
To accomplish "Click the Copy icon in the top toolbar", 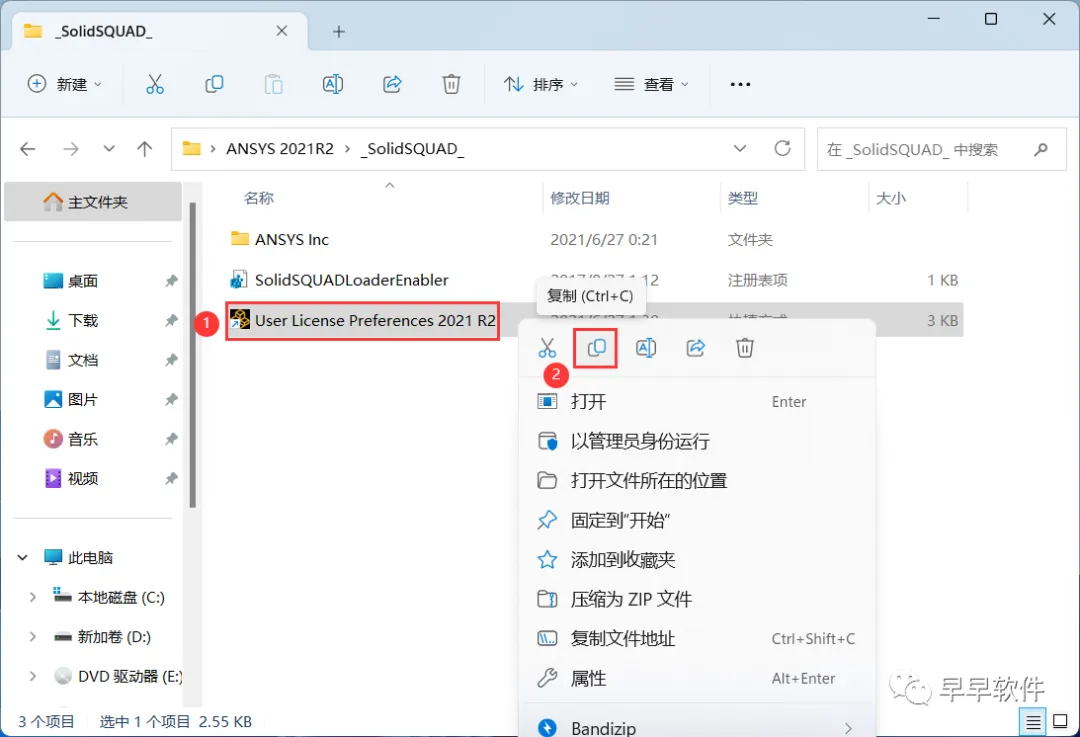I will tap(214, 84).
